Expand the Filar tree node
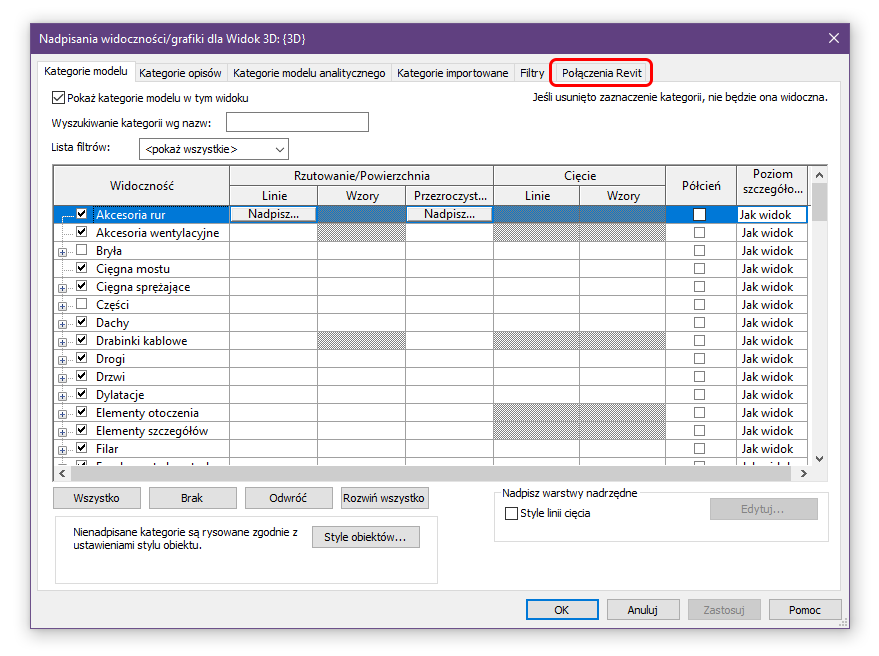Viewport: 879px width, 656px height. pos(62,450)
